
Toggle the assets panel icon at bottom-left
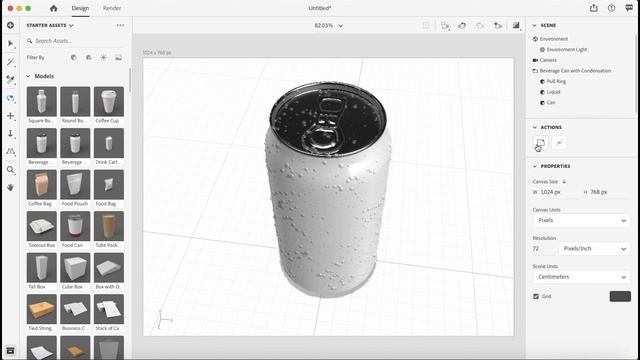coord(10,350)
